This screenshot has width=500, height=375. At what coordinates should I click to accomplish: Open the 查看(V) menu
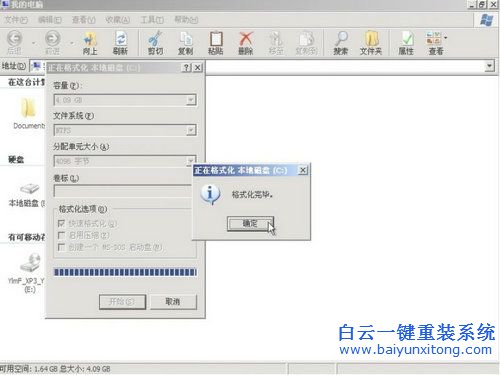point(84,20)
